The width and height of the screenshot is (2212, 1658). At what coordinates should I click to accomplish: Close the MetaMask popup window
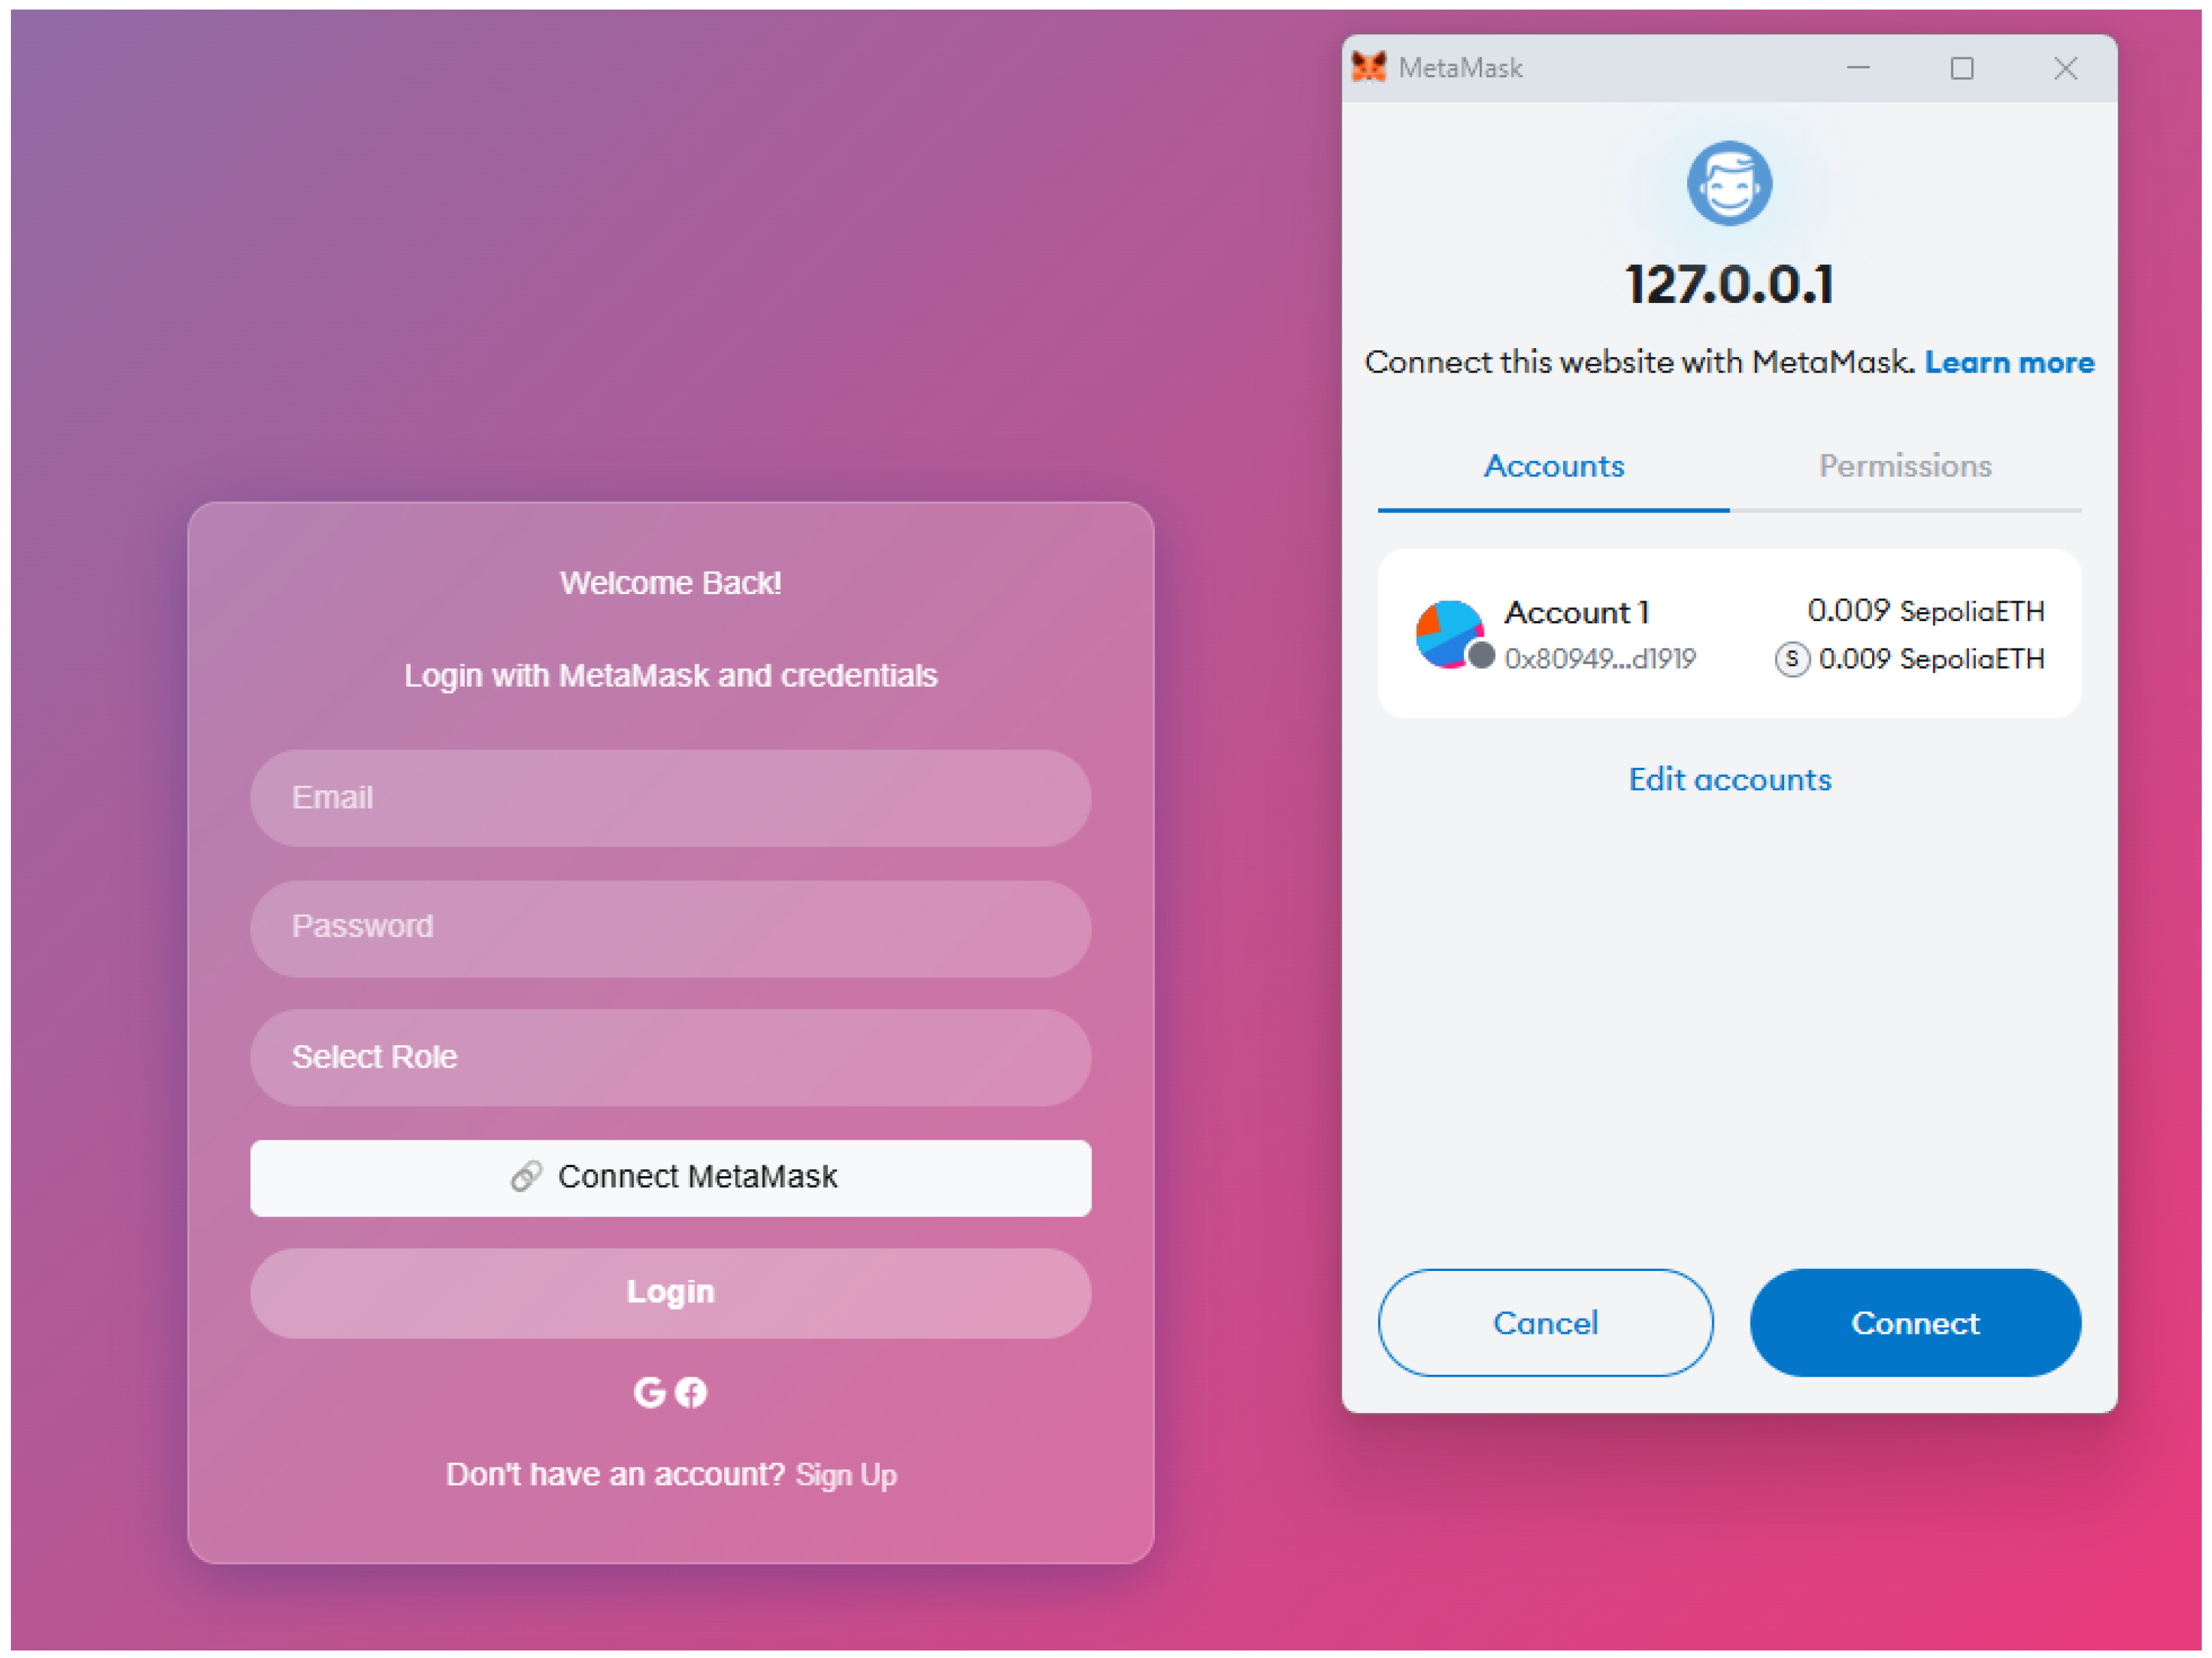2065,68
